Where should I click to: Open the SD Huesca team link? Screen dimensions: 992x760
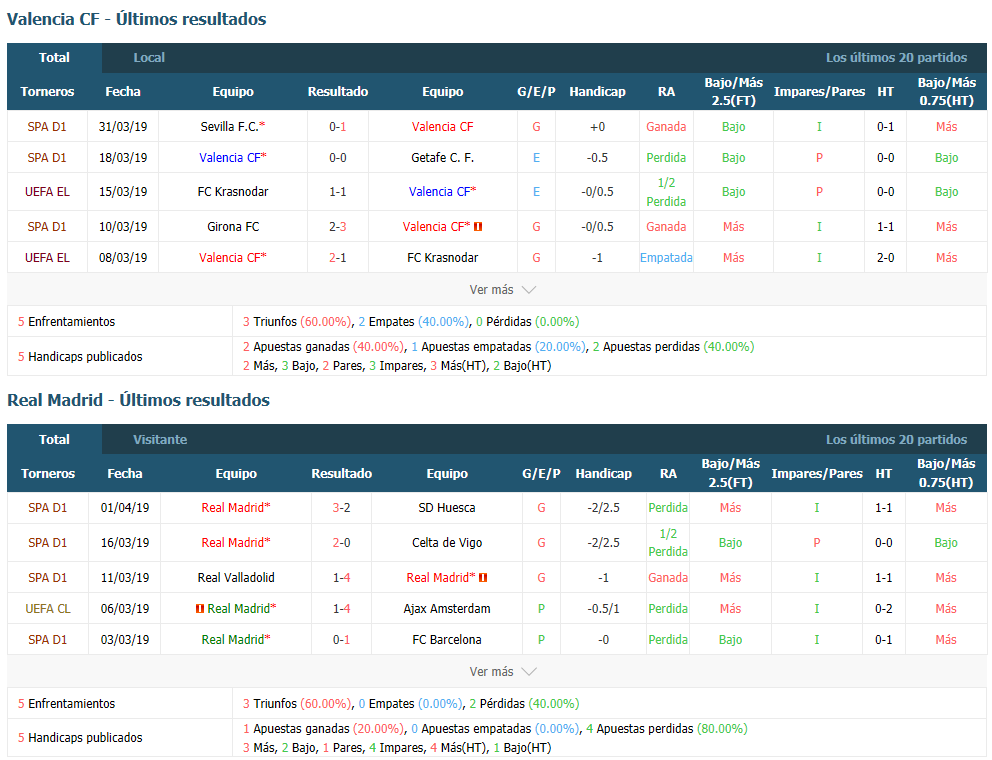[x=447, y=508]
